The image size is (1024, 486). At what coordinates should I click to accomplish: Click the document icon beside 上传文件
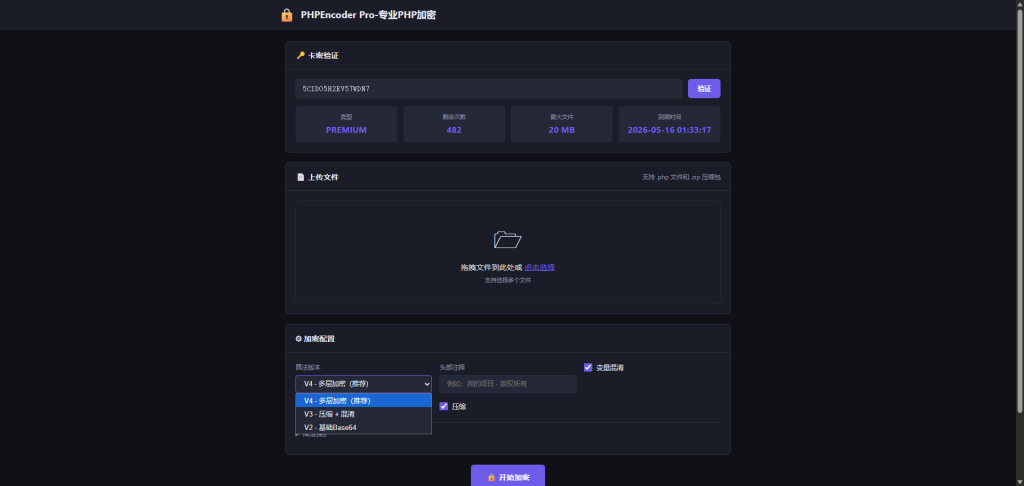pos(300,177)
